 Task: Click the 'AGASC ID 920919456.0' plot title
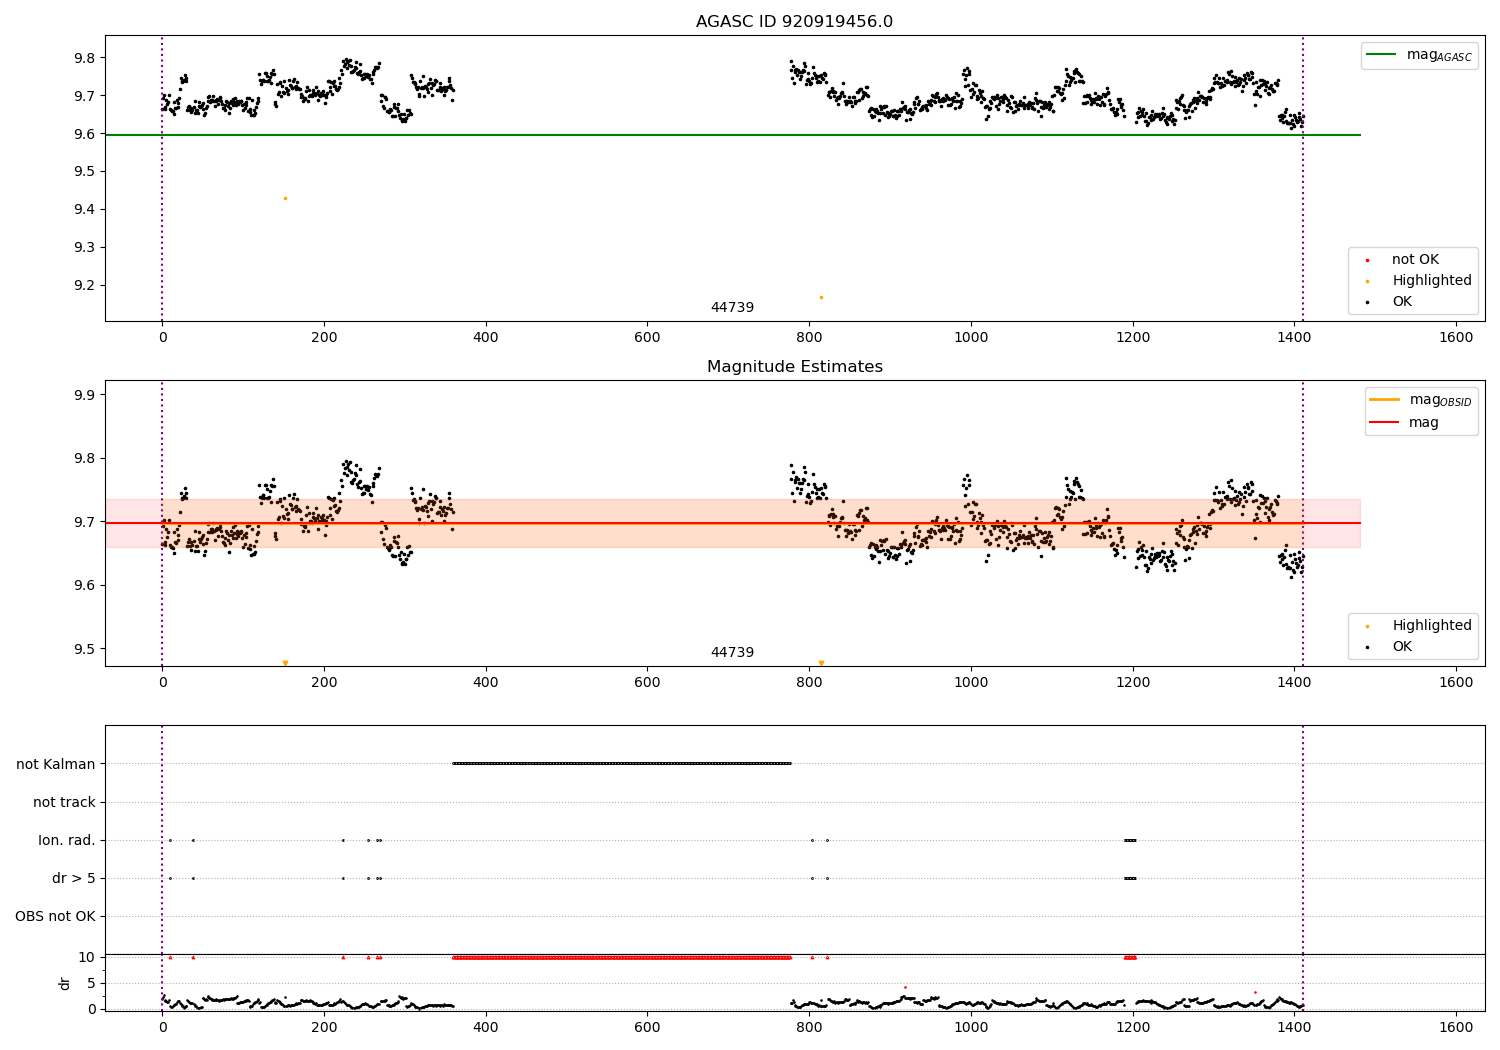pyautogui.click(x=794, y=22)
